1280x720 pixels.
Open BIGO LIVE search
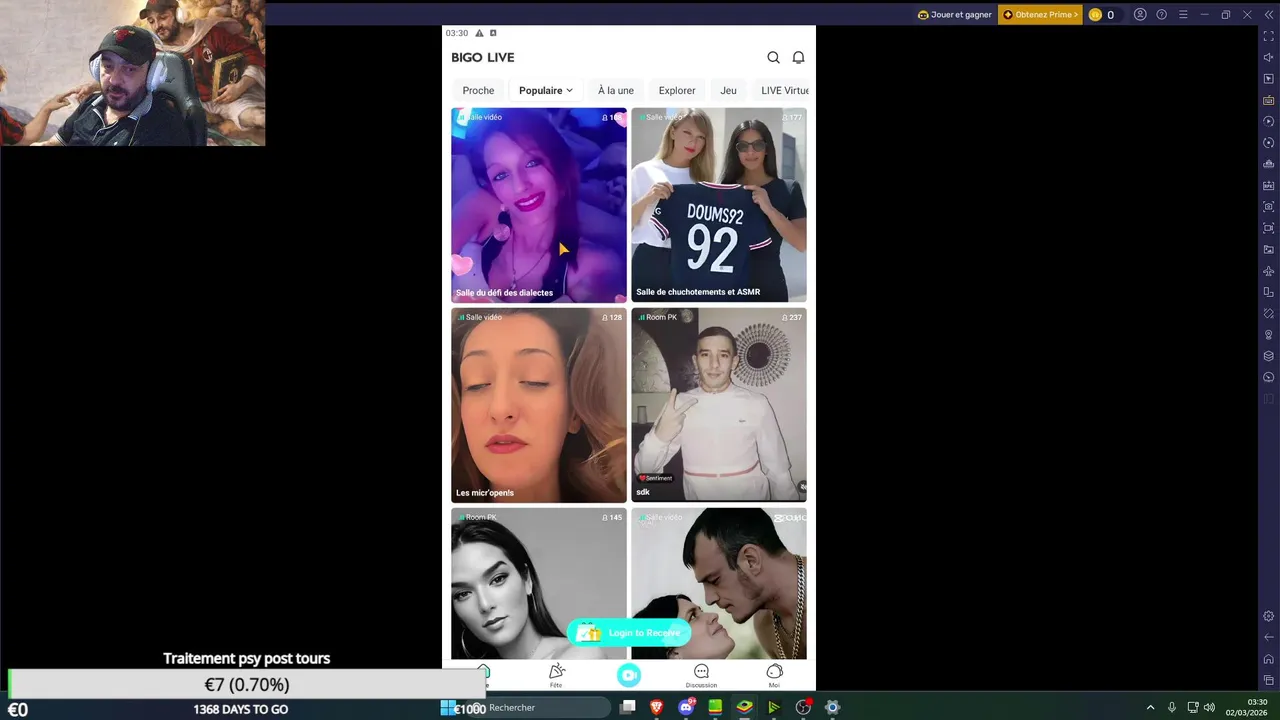[773, 57]
